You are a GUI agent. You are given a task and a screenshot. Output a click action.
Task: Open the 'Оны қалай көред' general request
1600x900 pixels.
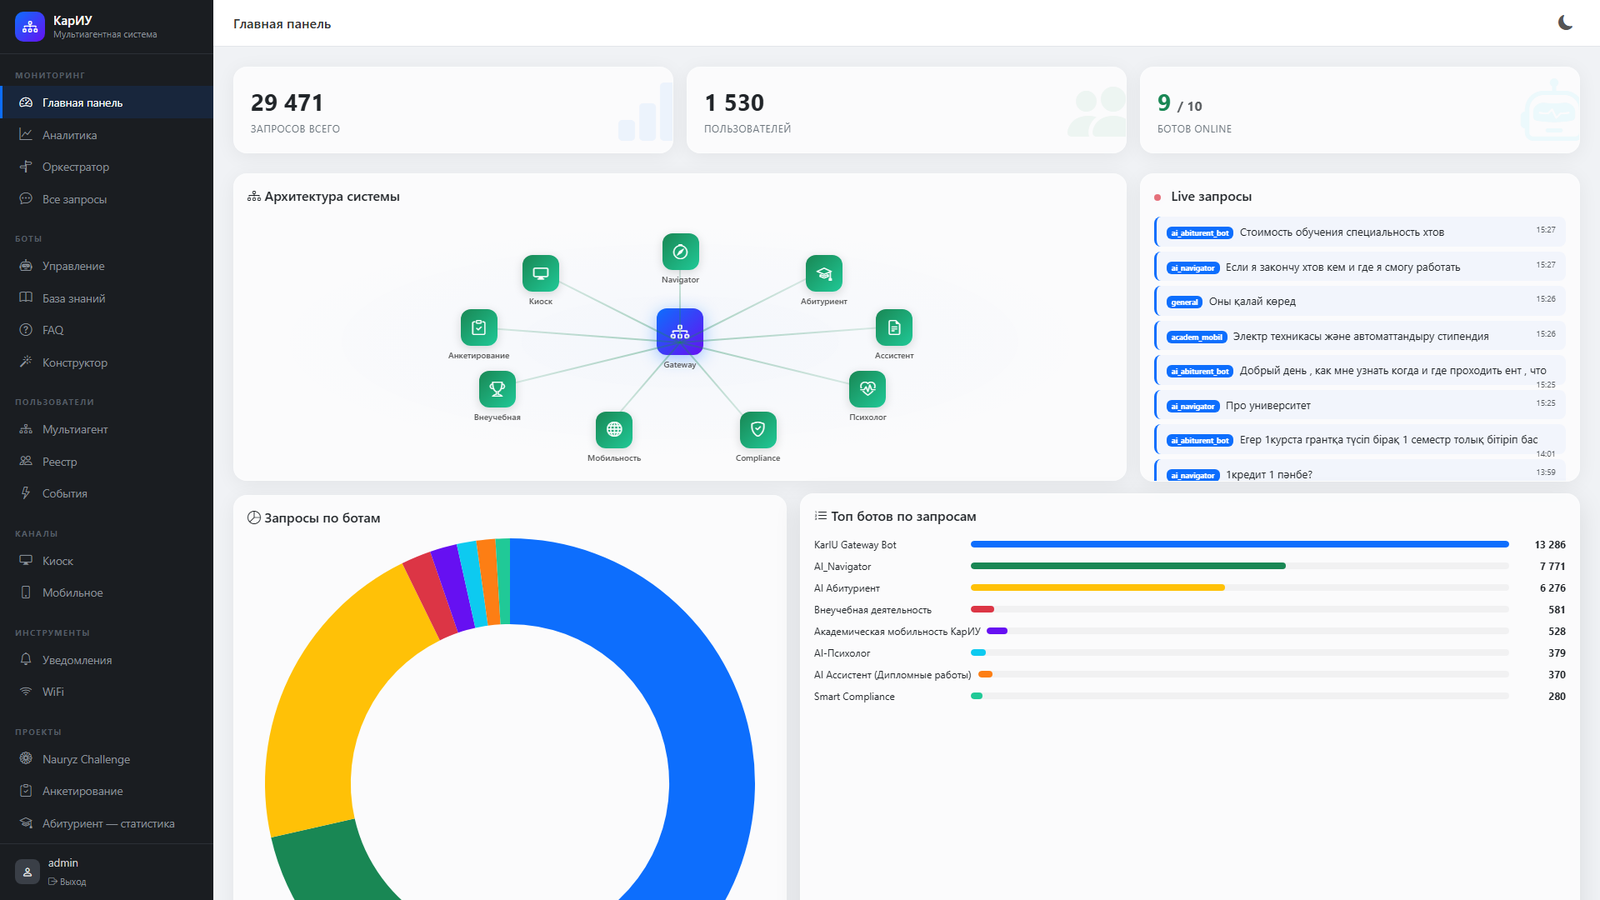[1360, 301]
